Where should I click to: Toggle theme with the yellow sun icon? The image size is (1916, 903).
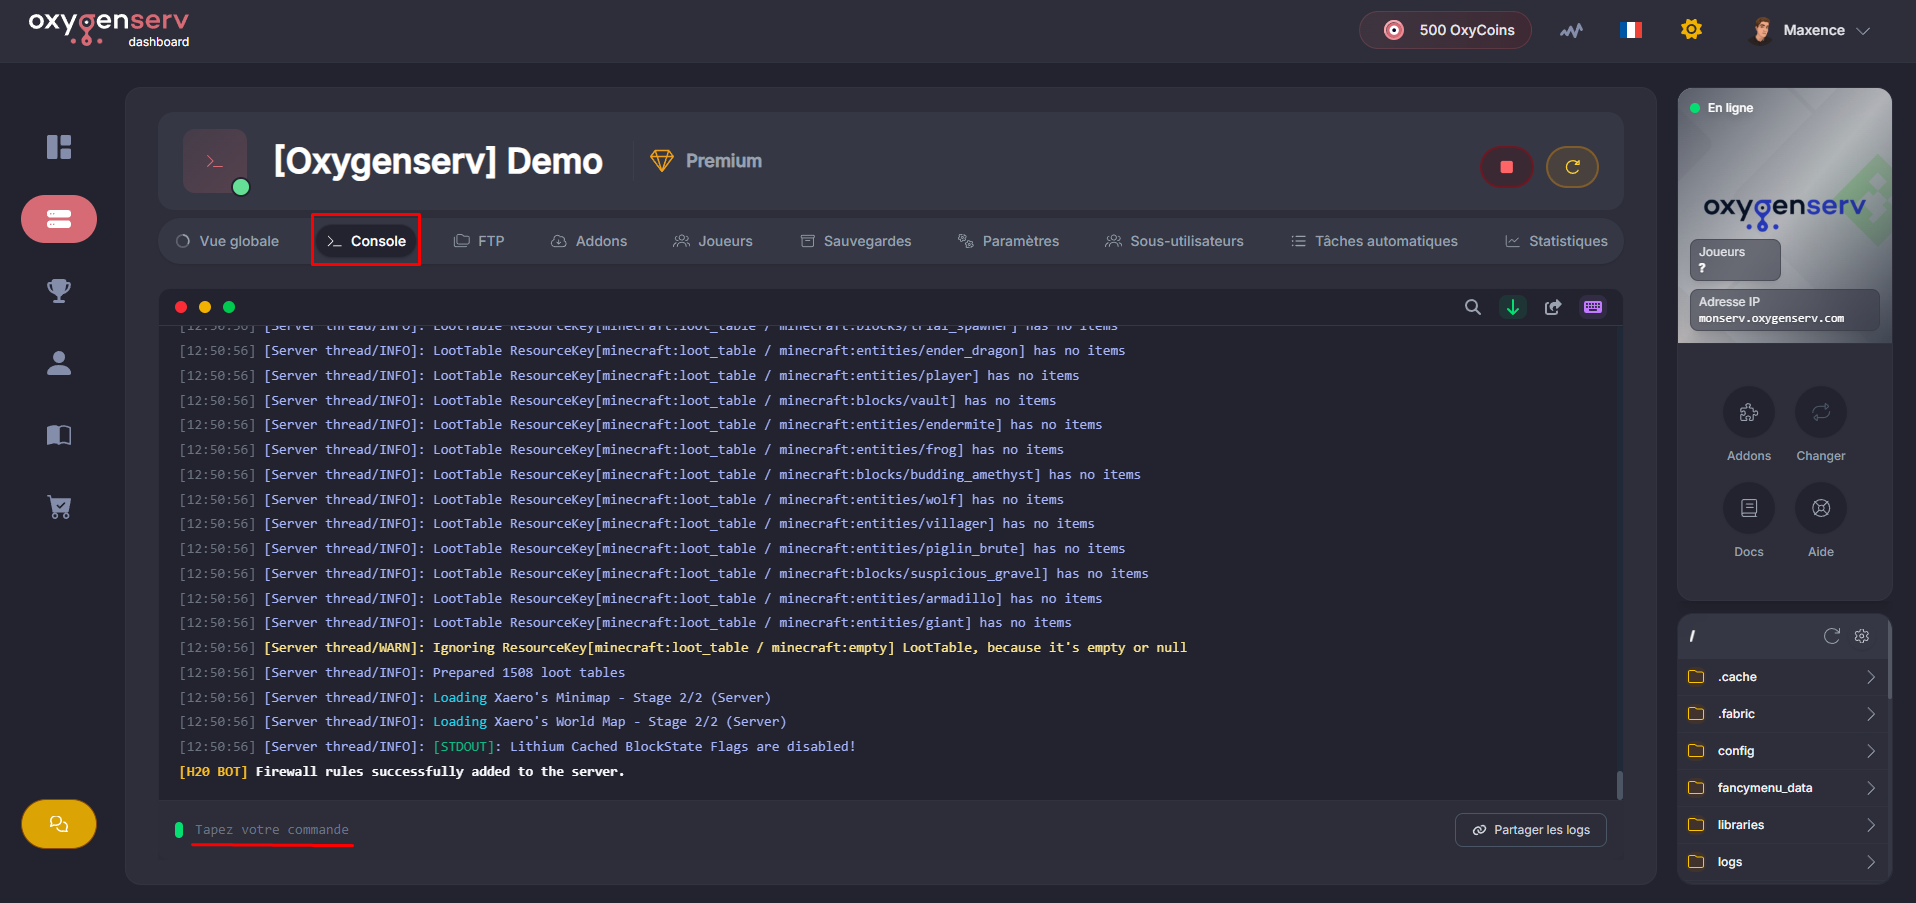1691,30
